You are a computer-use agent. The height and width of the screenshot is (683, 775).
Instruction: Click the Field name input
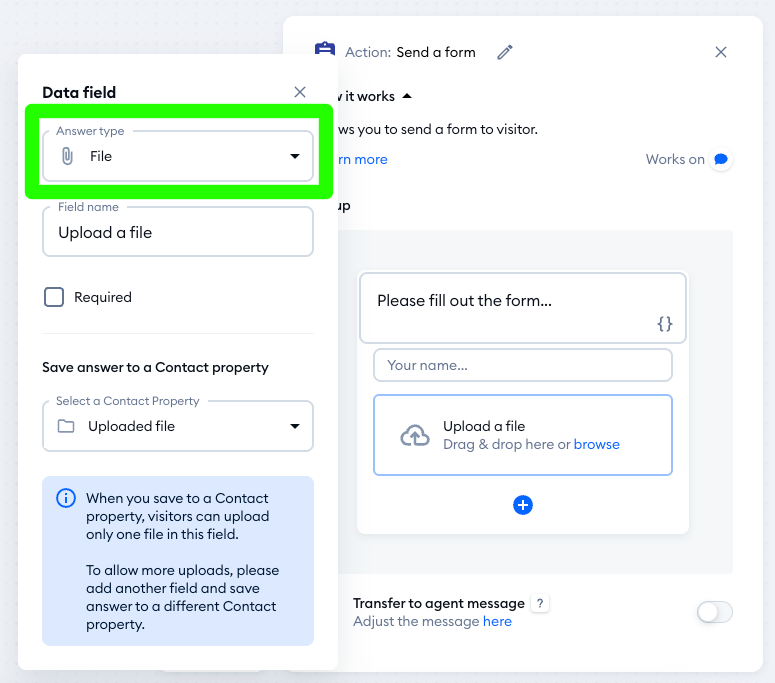coord(178,232)
